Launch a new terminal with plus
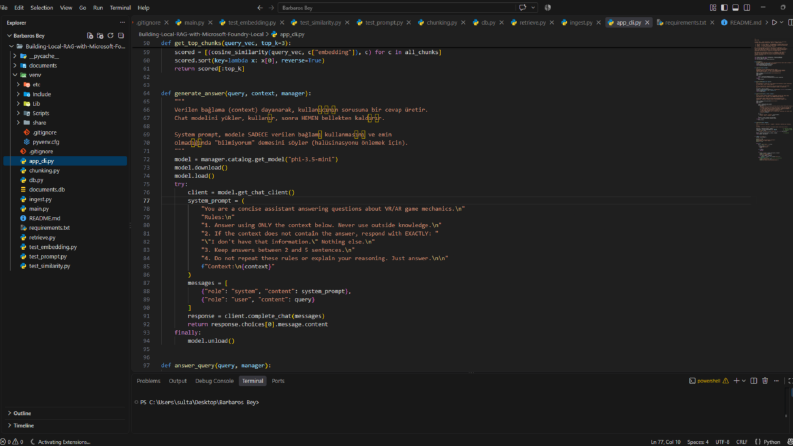The height and width of the screenshot is (446, 793). 736,381
